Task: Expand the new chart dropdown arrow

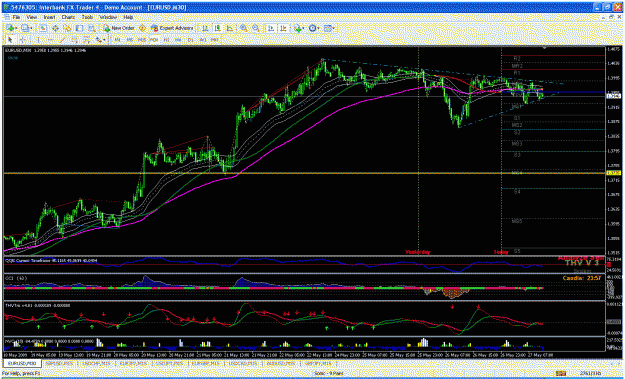Action: 16,28
